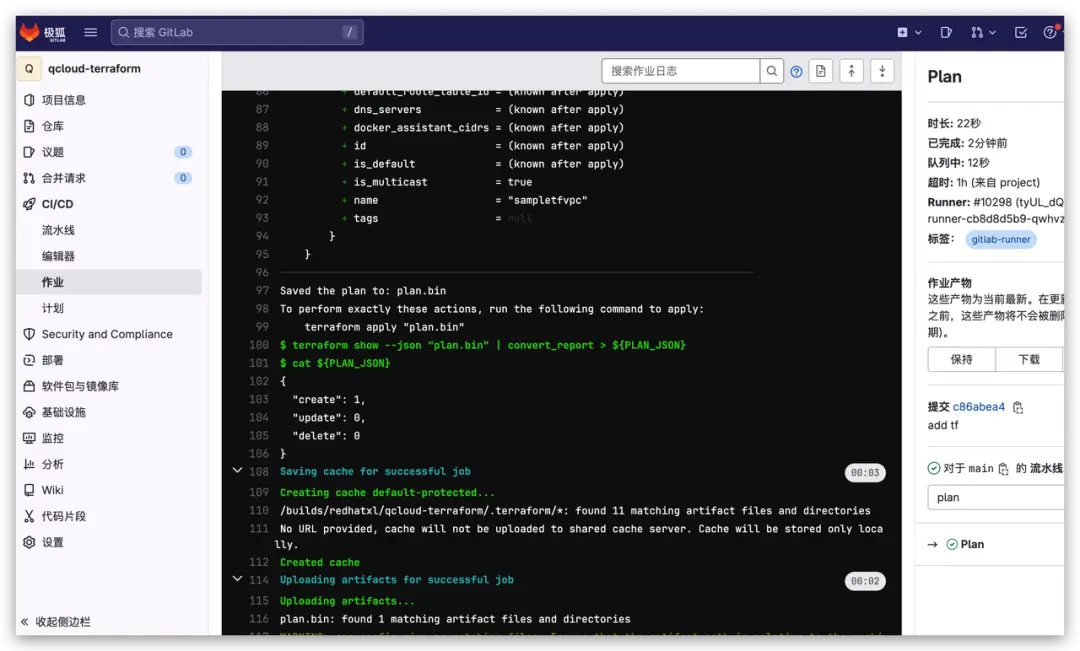Open commit link c86abea4
The image size is (1080, 651).
tap(978, 407)
